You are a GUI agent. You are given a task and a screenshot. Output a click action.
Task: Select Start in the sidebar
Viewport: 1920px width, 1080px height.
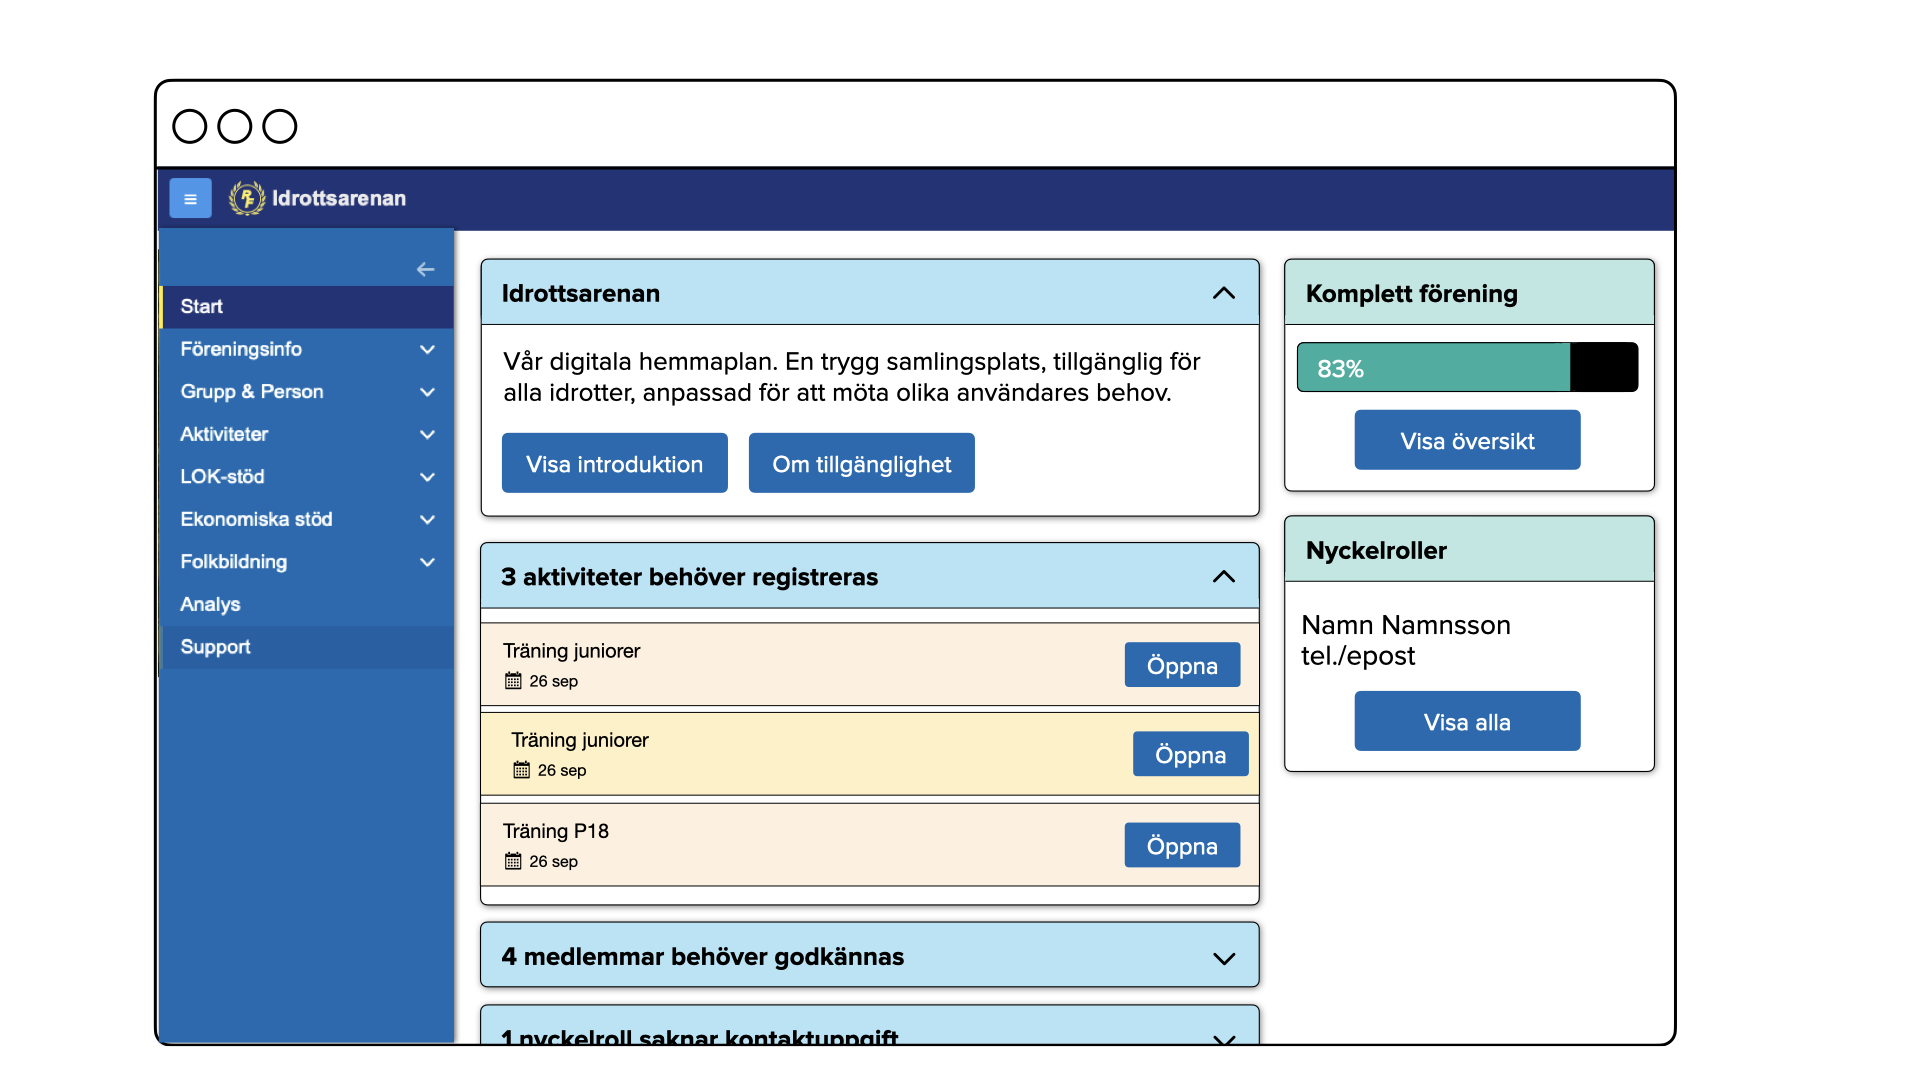[x=202, y=307]
